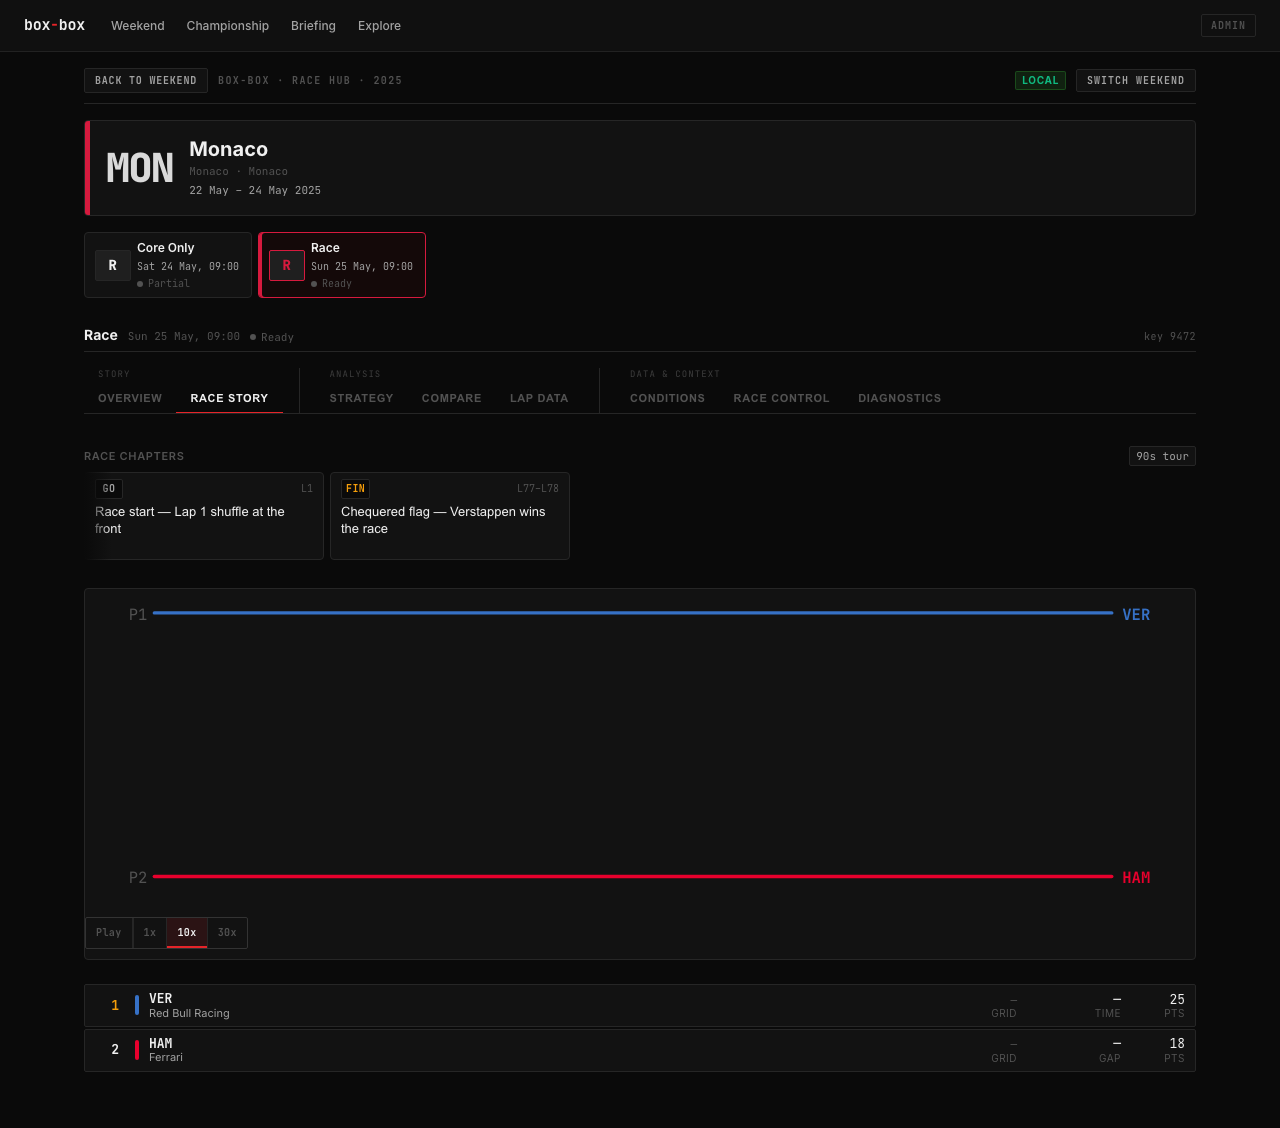Click the ADMIN button
1280x1128 pixels.
coord(1228,25)
